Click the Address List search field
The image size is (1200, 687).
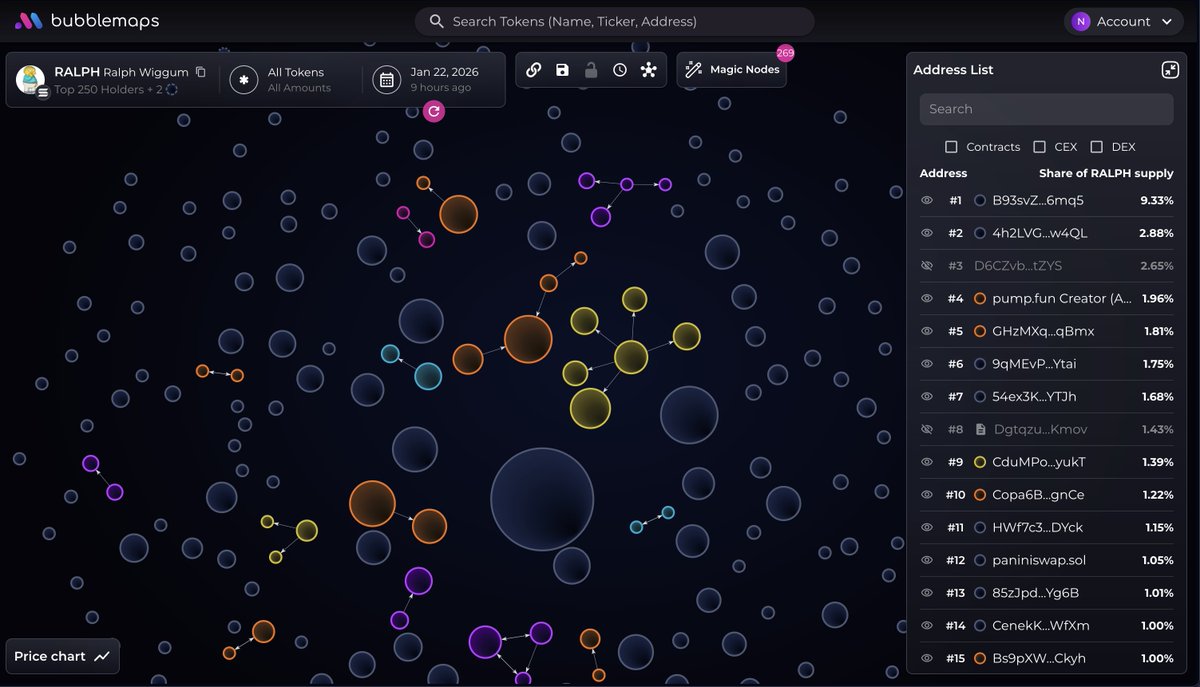click(x=1046, y=109)
